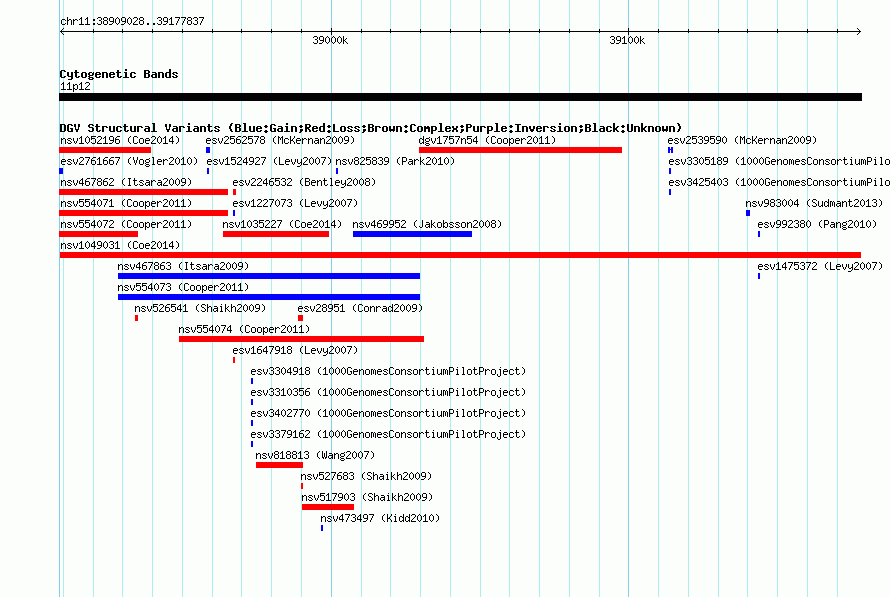The height and width of the screenshot is (597, 890).
Task: Select the red loss bar for dgv1757n54
Action: (x=520, y=150)
